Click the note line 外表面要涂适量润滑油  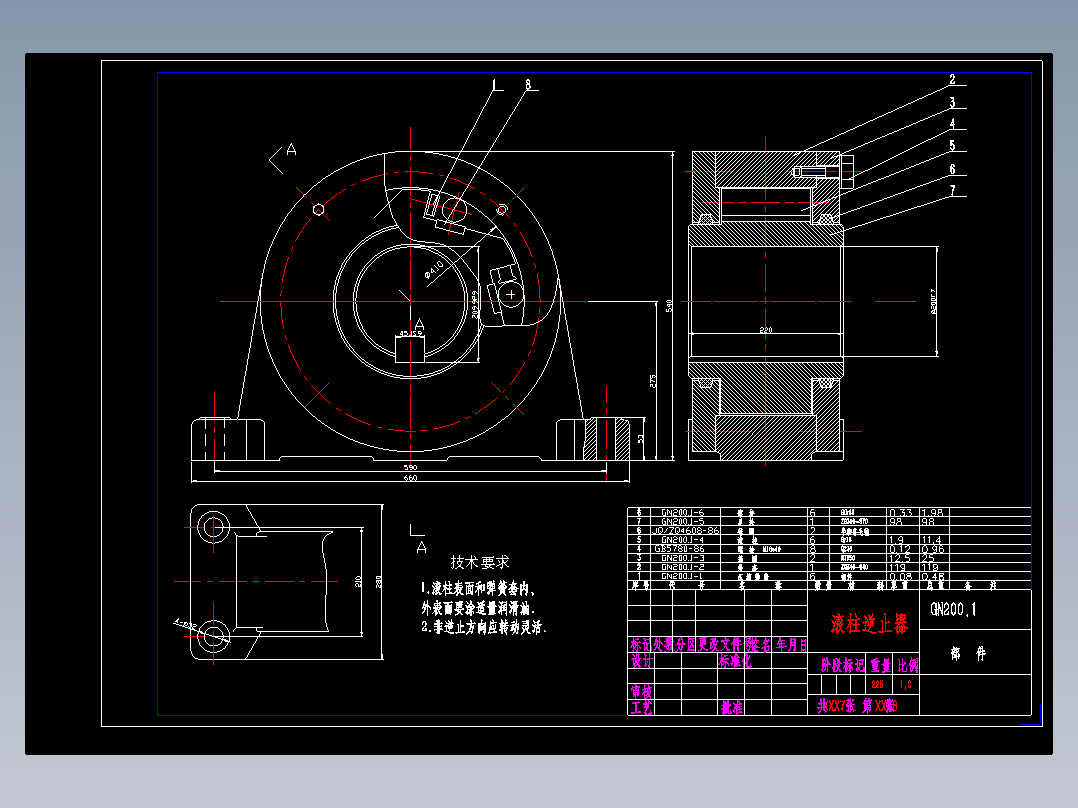[x=478, y=608]
